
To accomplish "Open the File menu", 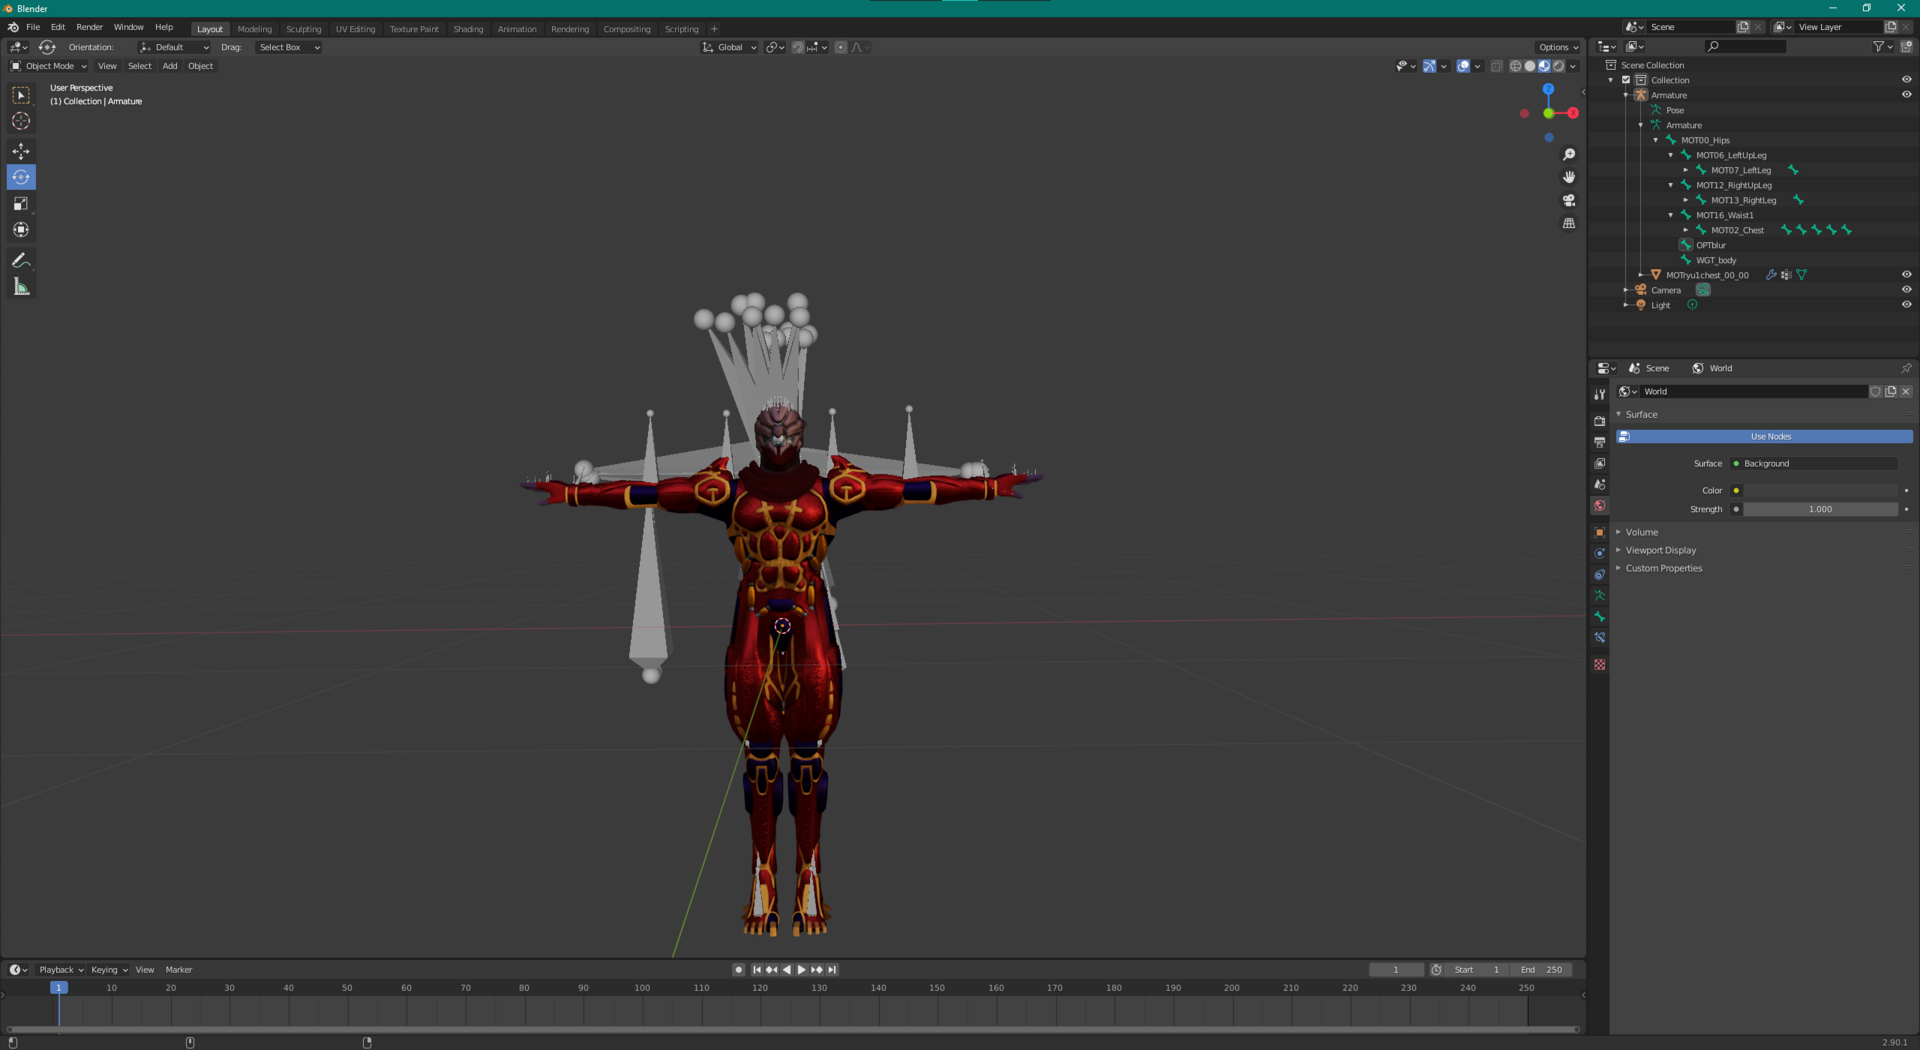I will (x=33, y=27).
